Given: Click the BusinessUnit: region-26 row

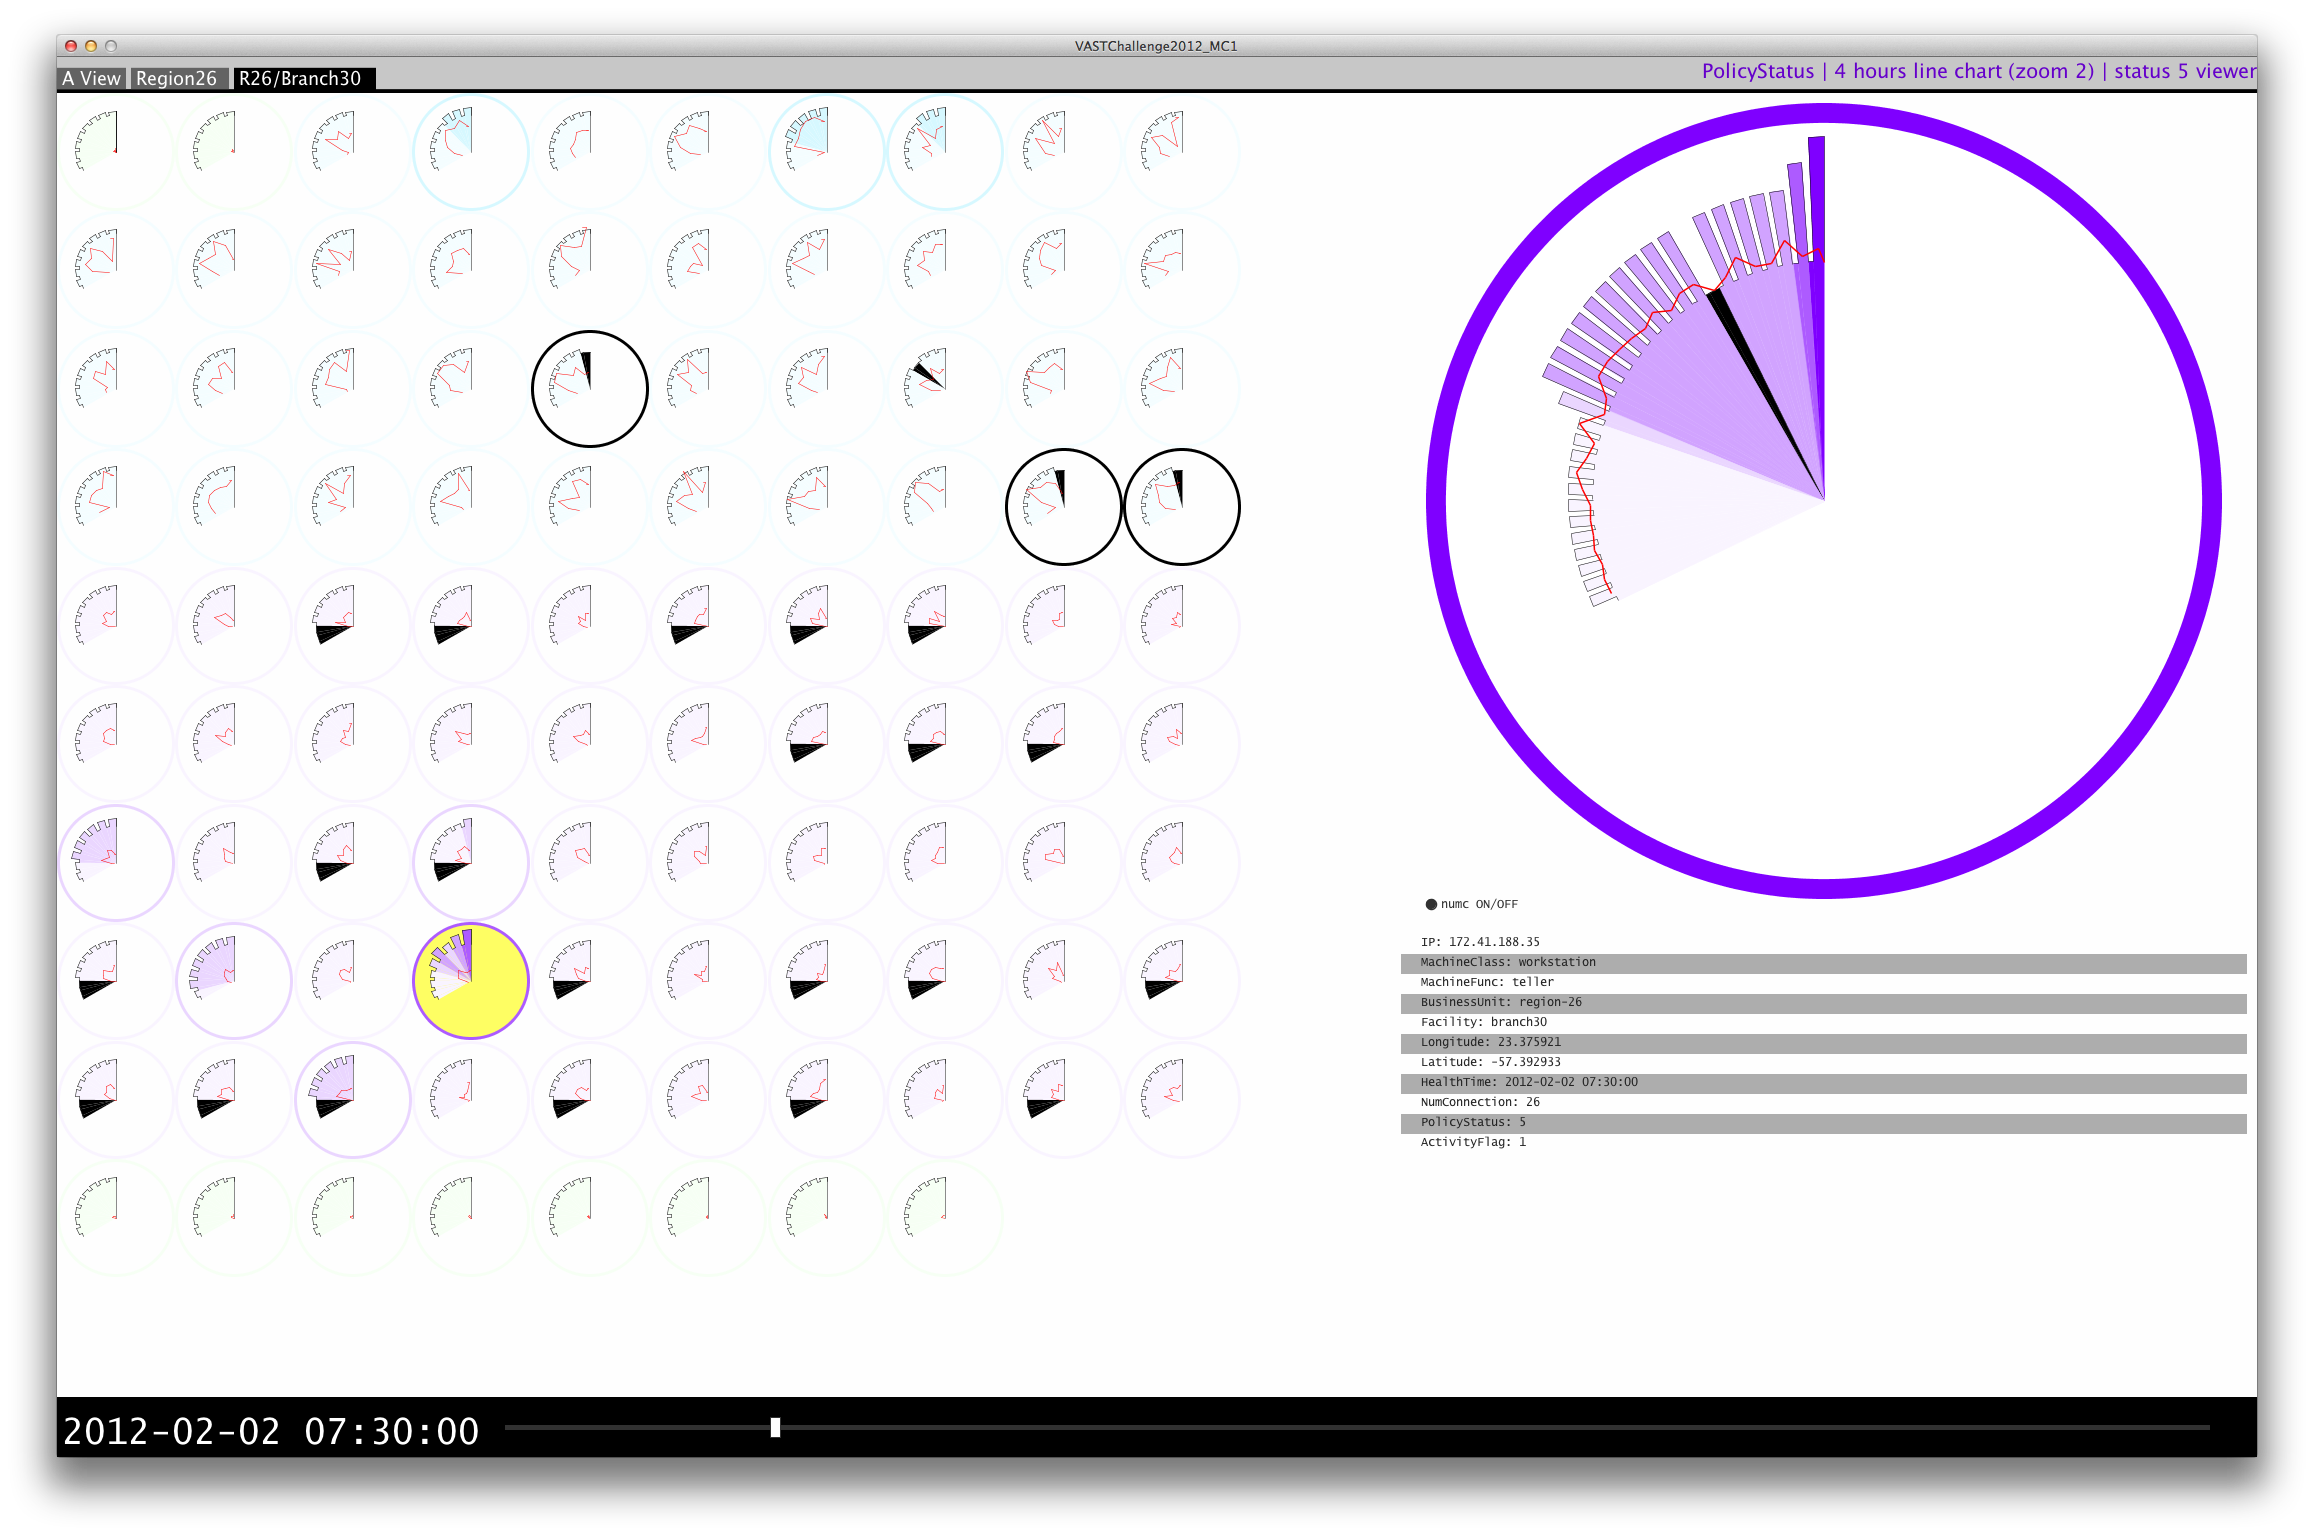Looking at the screenshot, I should (1823, 1002).
